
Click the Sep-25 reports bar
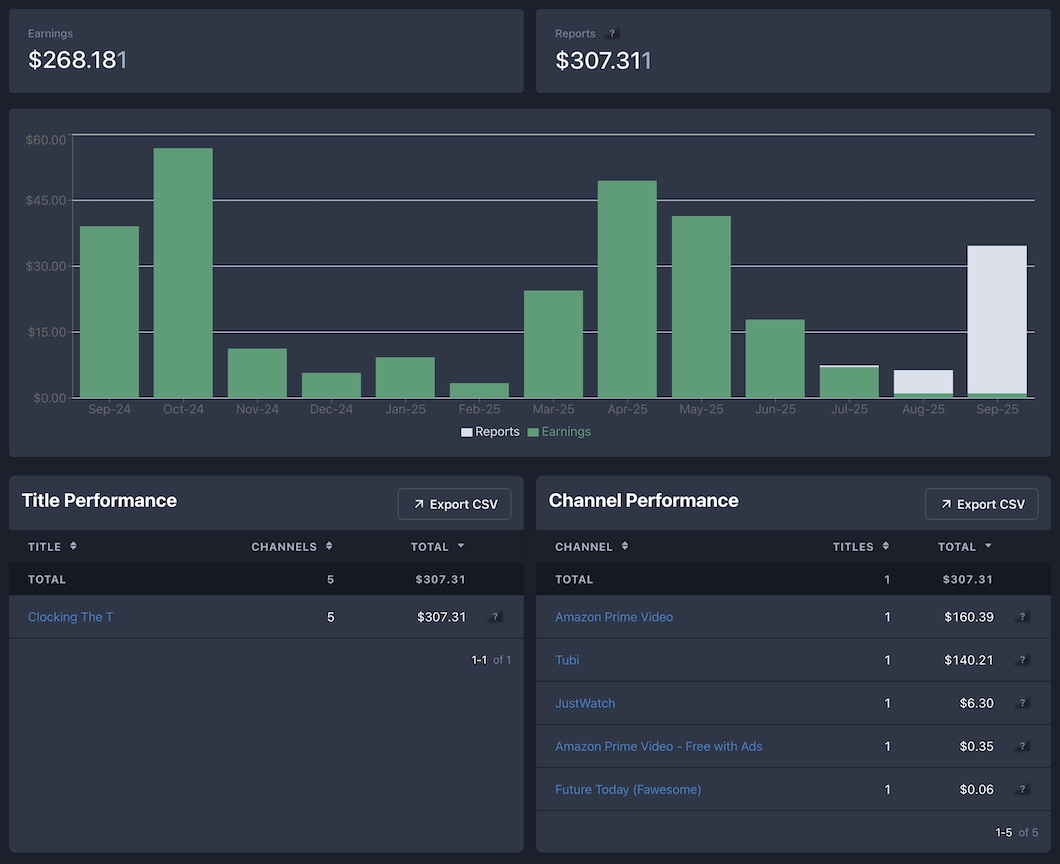pos(997,318)
